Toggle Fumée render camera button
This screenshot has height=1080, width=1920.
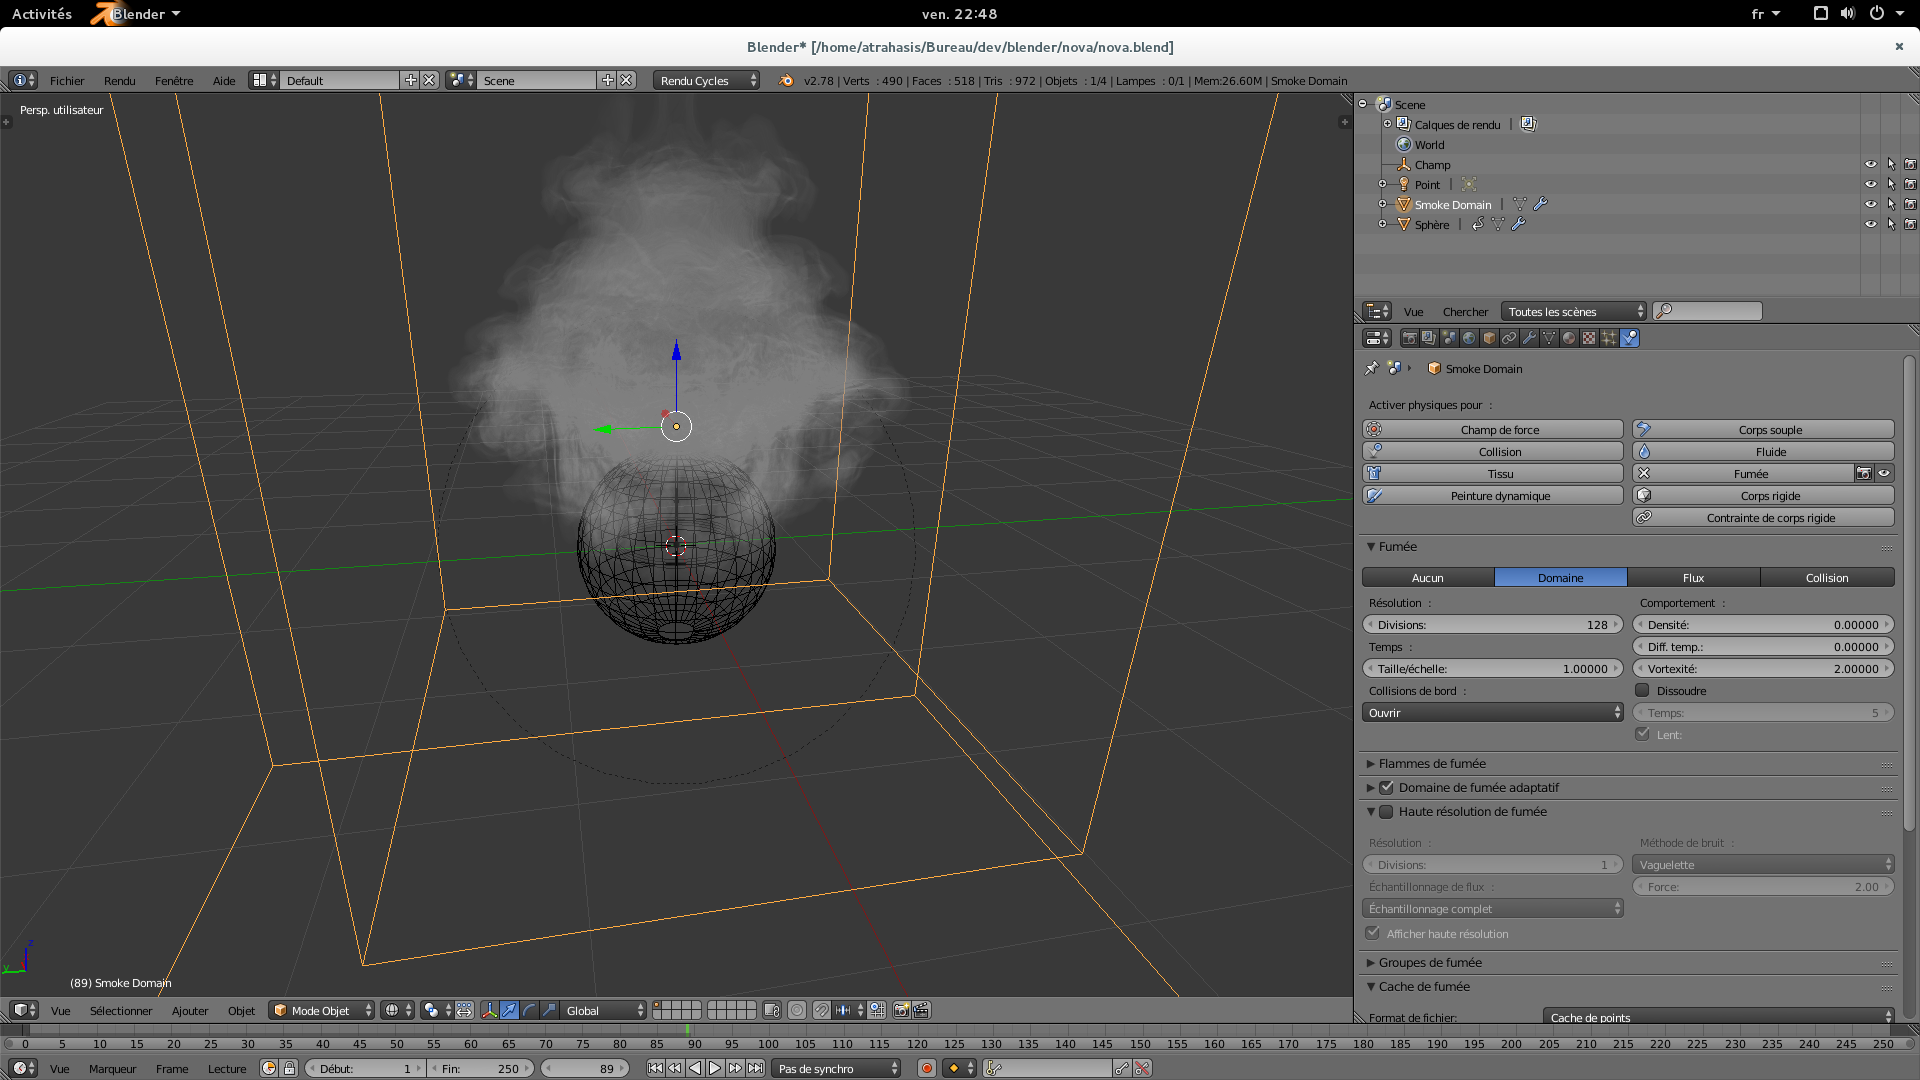(x=1864, y=473)
